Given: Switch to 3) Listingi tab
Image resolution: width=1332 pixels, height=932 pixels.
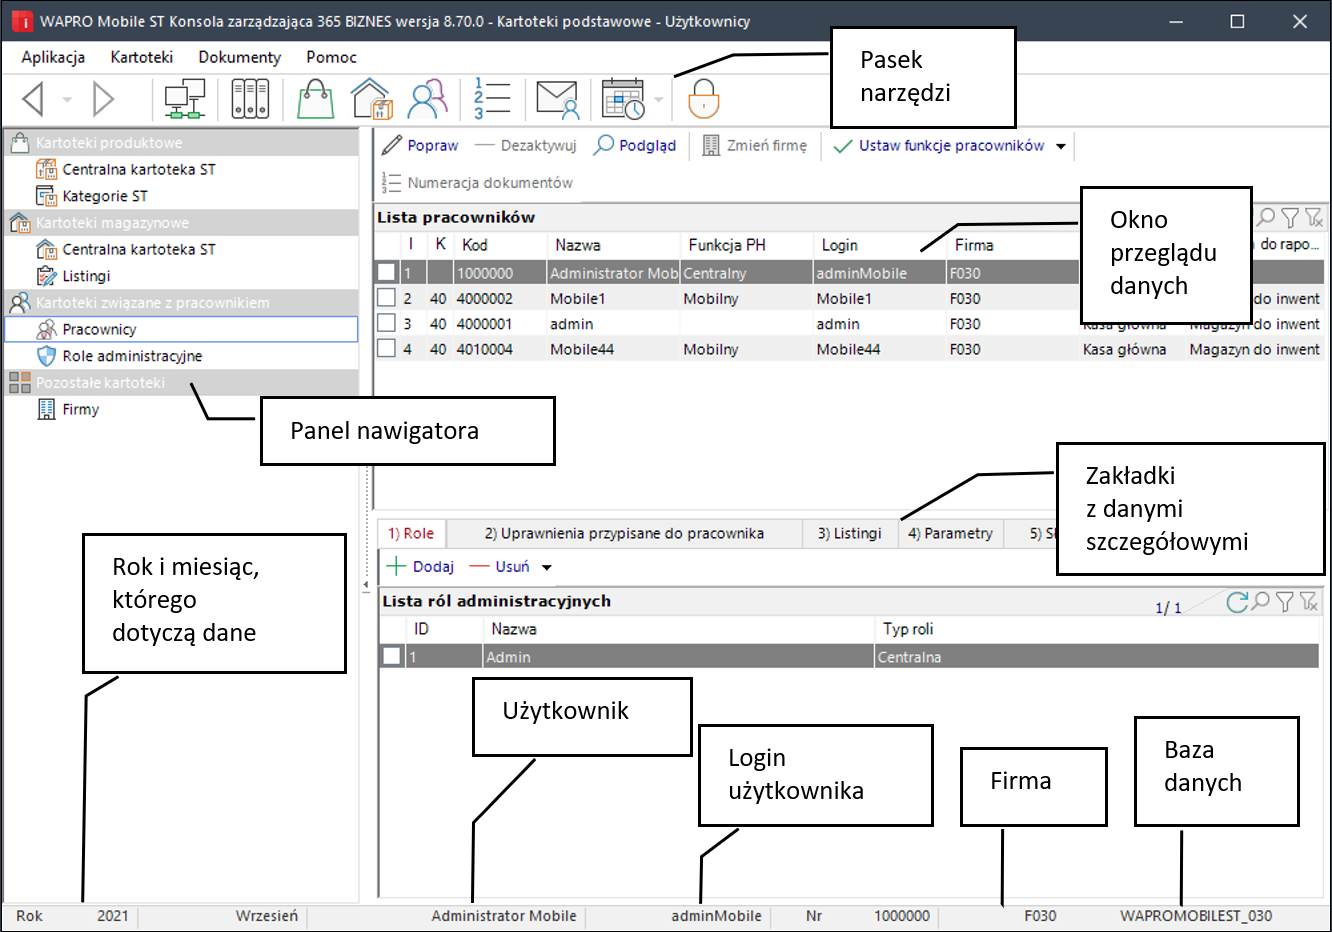Looking at the screenshot, I should tap(849, 533).
